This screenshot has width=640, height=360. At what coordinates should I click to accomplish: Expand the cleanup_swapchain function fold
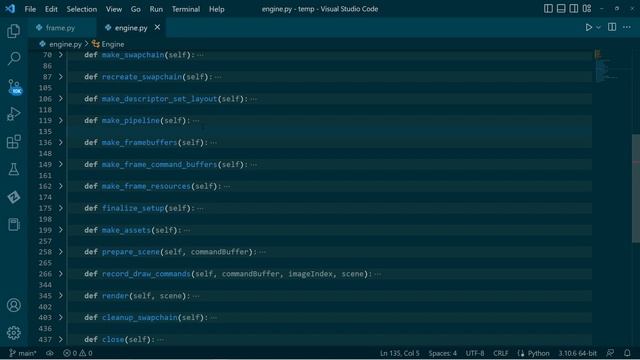pyautogui.click(x=61, y=318)
